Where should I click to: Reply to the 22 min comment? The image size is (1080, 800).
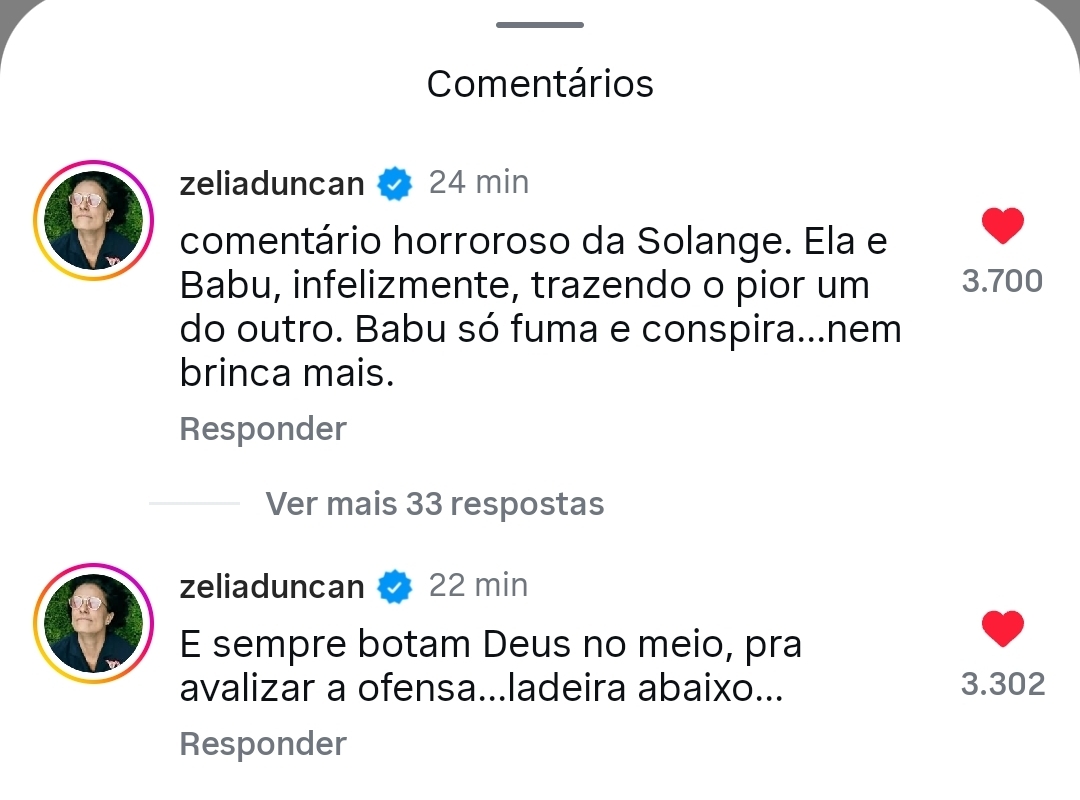[x=263, y=744]
